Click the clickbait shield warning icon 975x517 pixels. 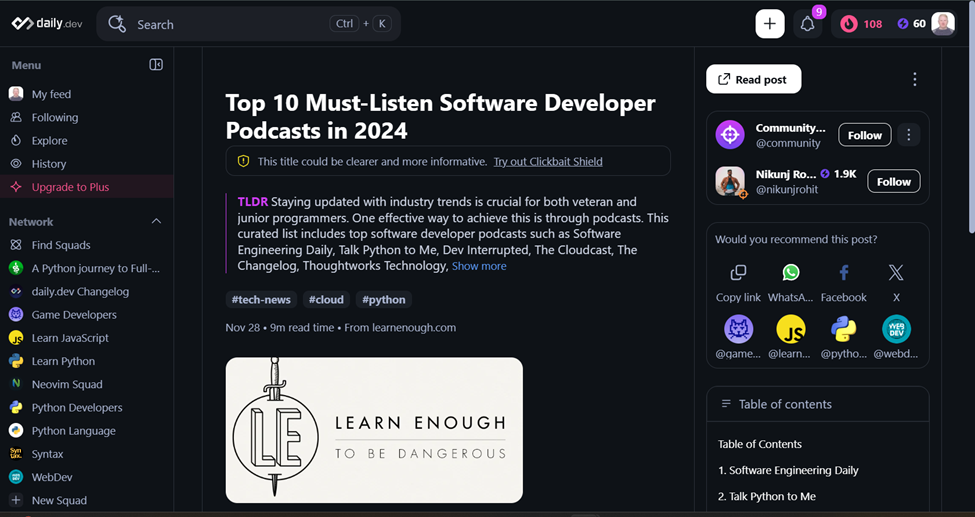(x=244, y=161)
